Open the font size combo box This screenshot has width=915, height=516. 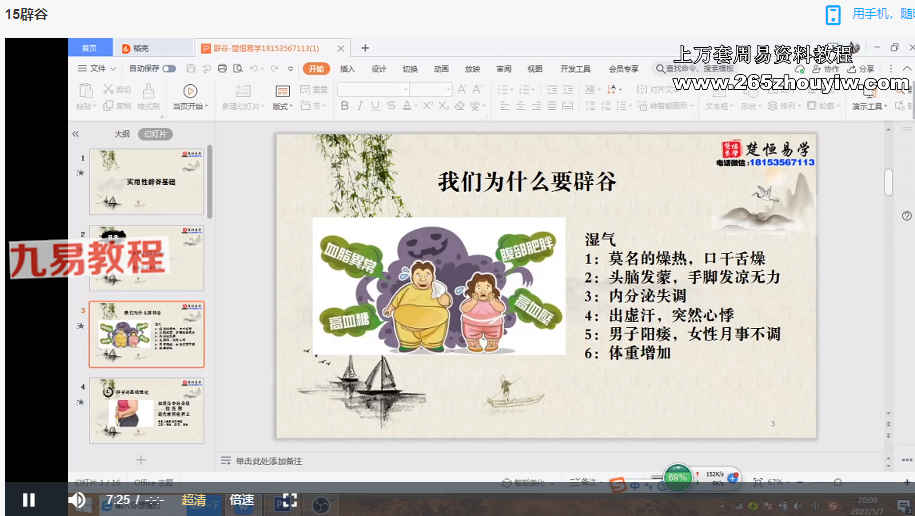tap(431, 89)
